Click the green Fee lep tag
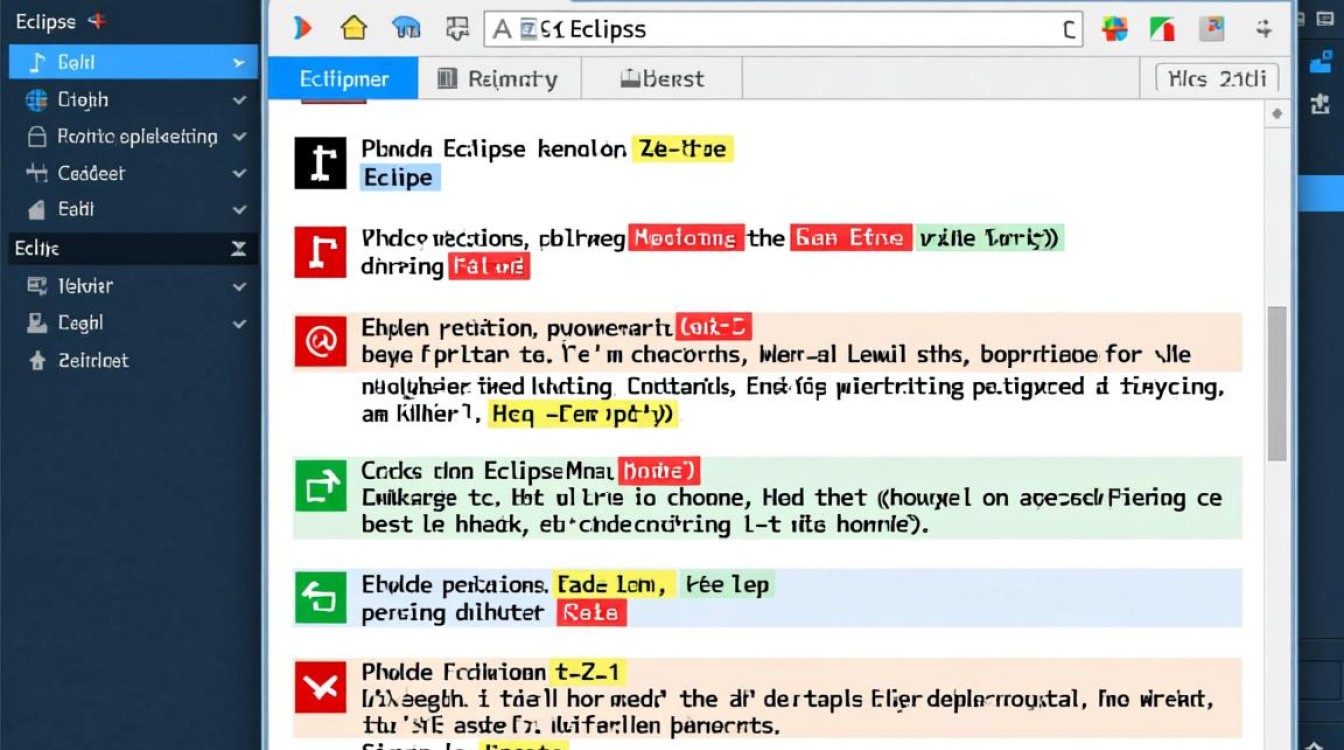The image size is (1344, 750). point(727,585)
